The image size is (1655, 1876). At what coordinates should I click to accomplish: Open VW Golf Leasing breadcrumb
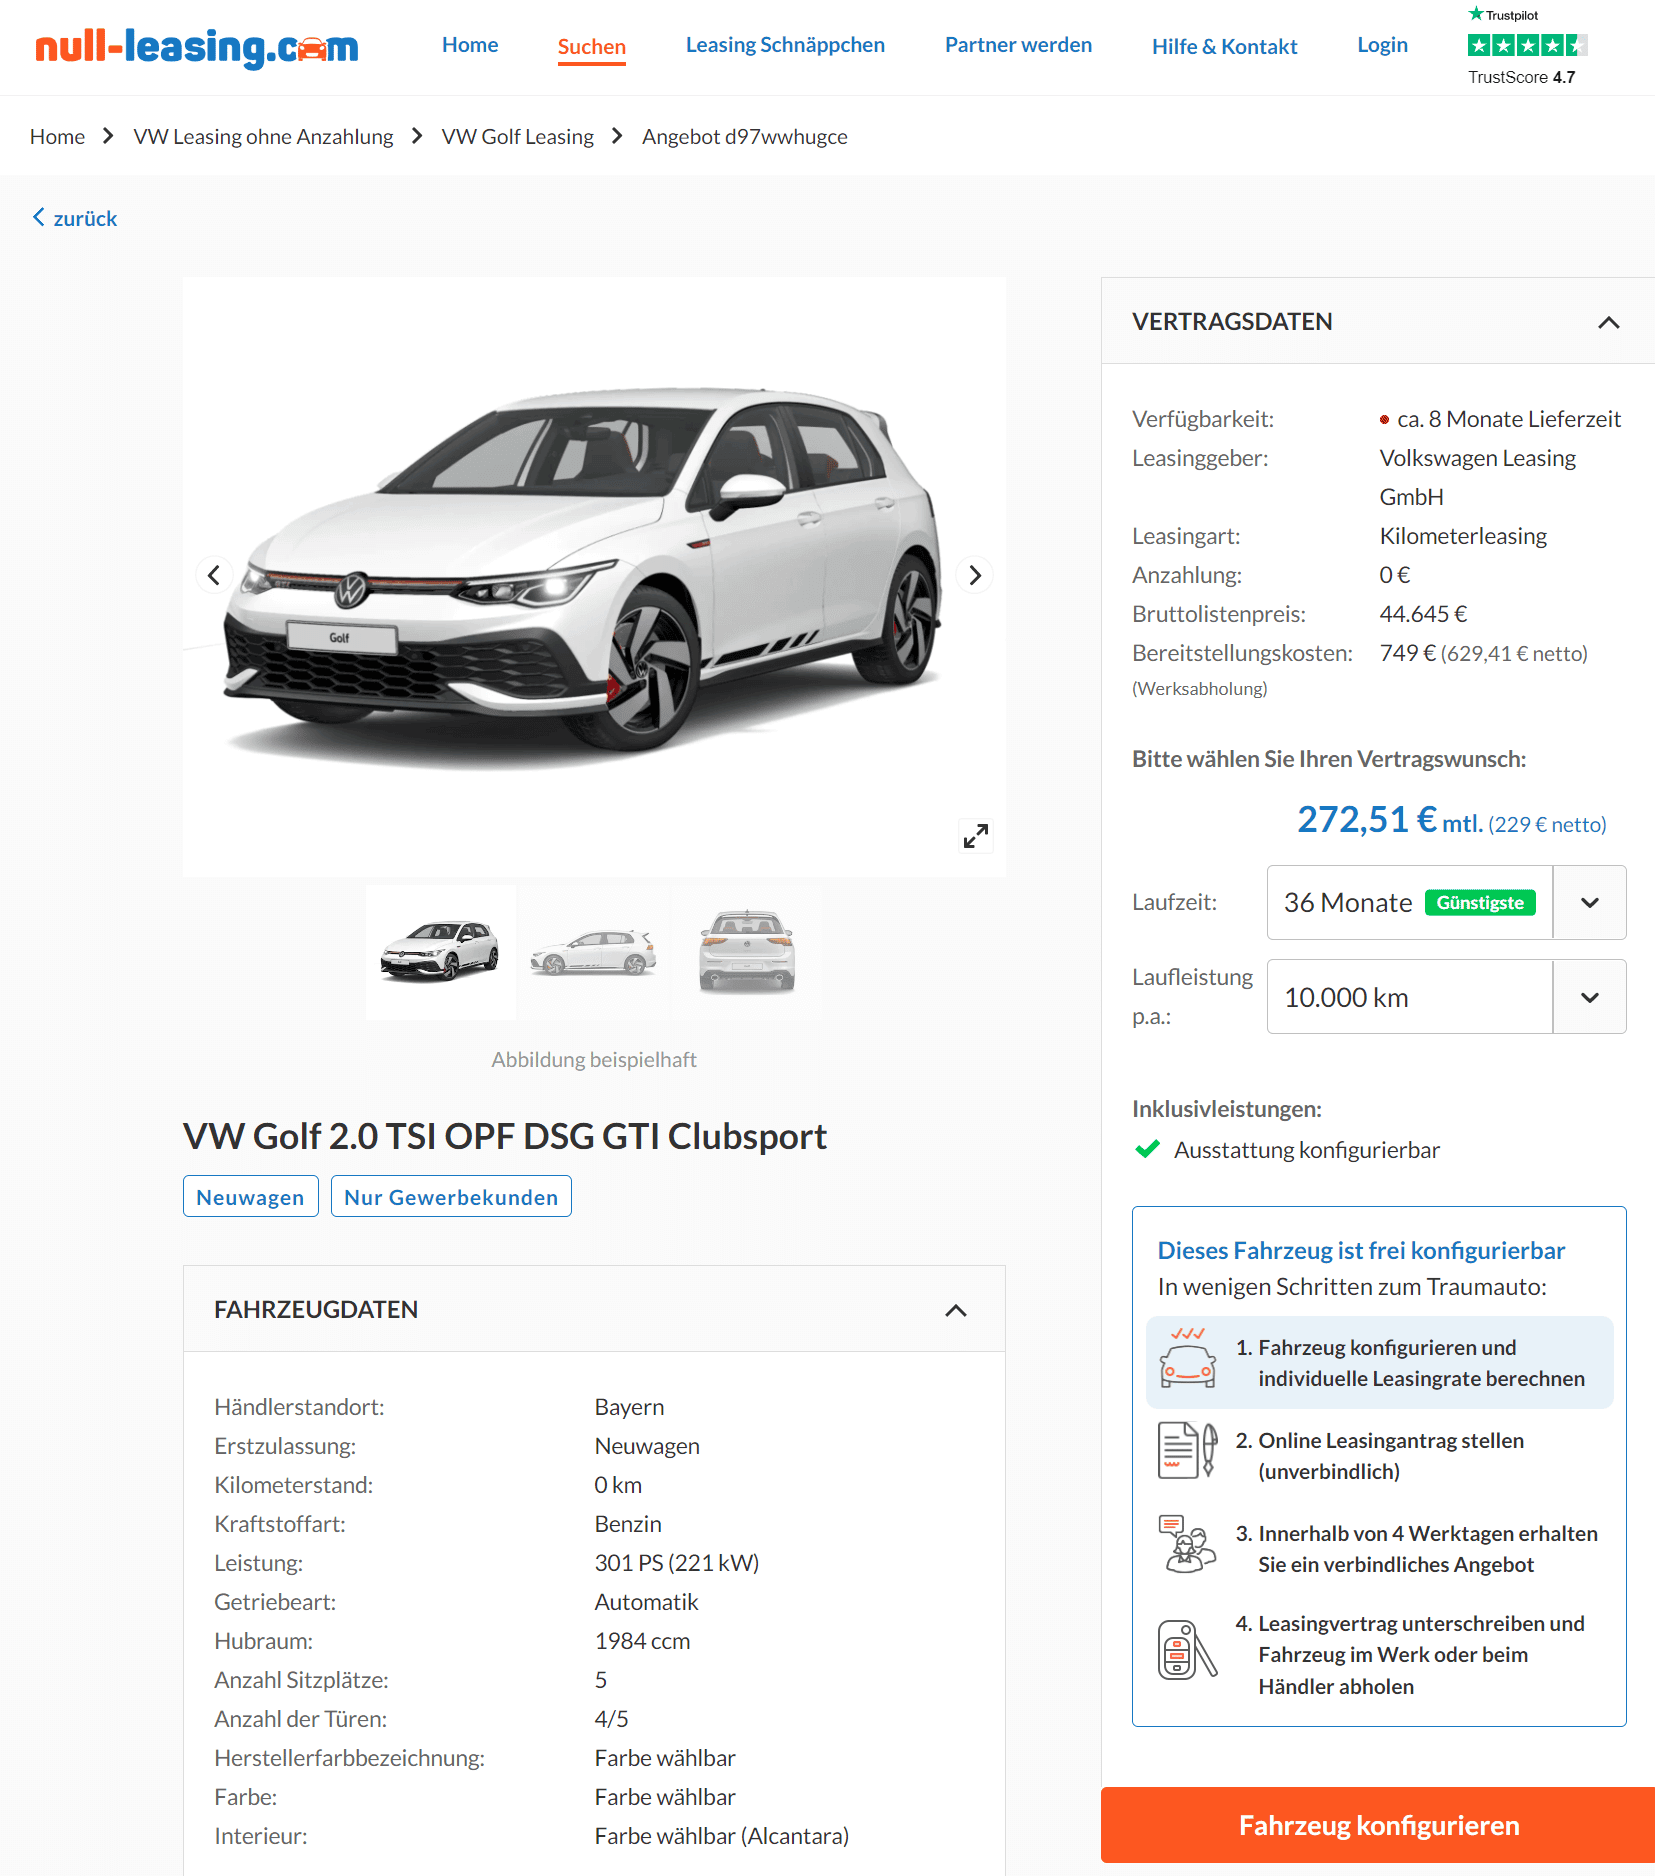click(517, 137)
